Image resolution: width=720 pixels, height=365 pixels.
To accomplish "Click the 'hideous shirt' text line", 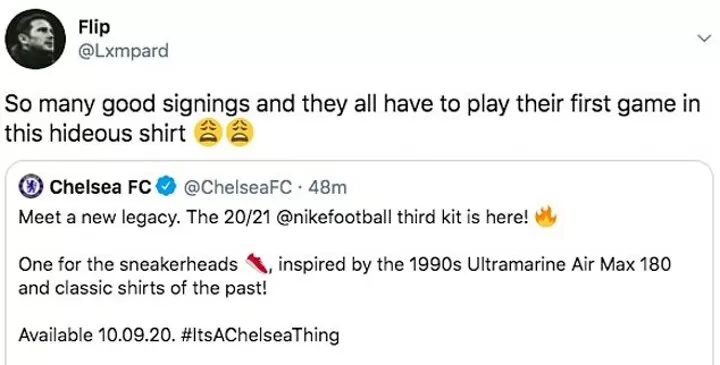I will (x=96, y=134).
